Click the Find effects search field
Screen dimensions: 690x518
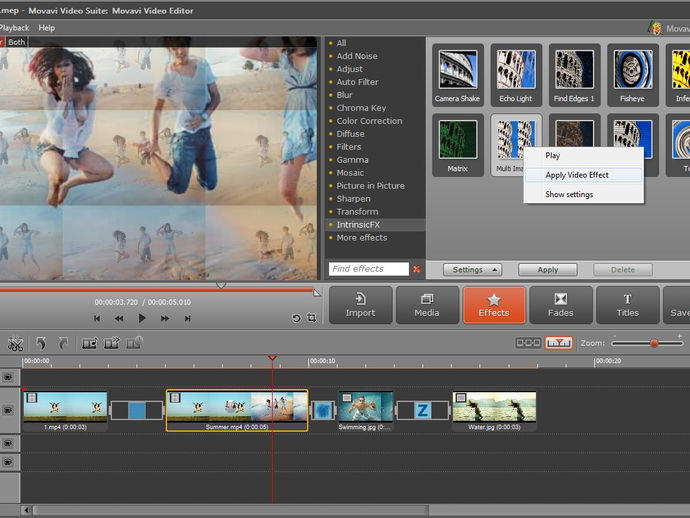[x=369, y=269]
